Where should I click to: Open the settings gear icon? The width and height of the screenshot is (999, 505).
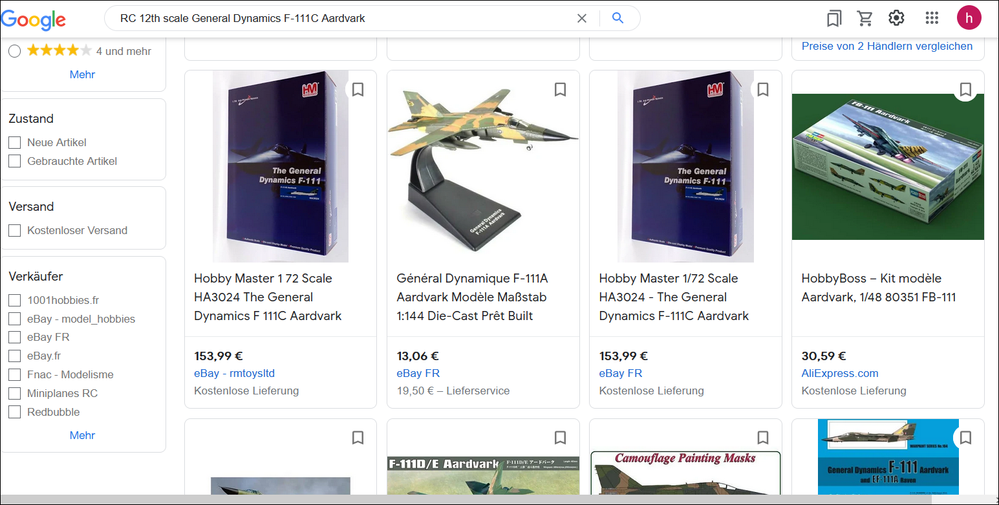[896, 18]
